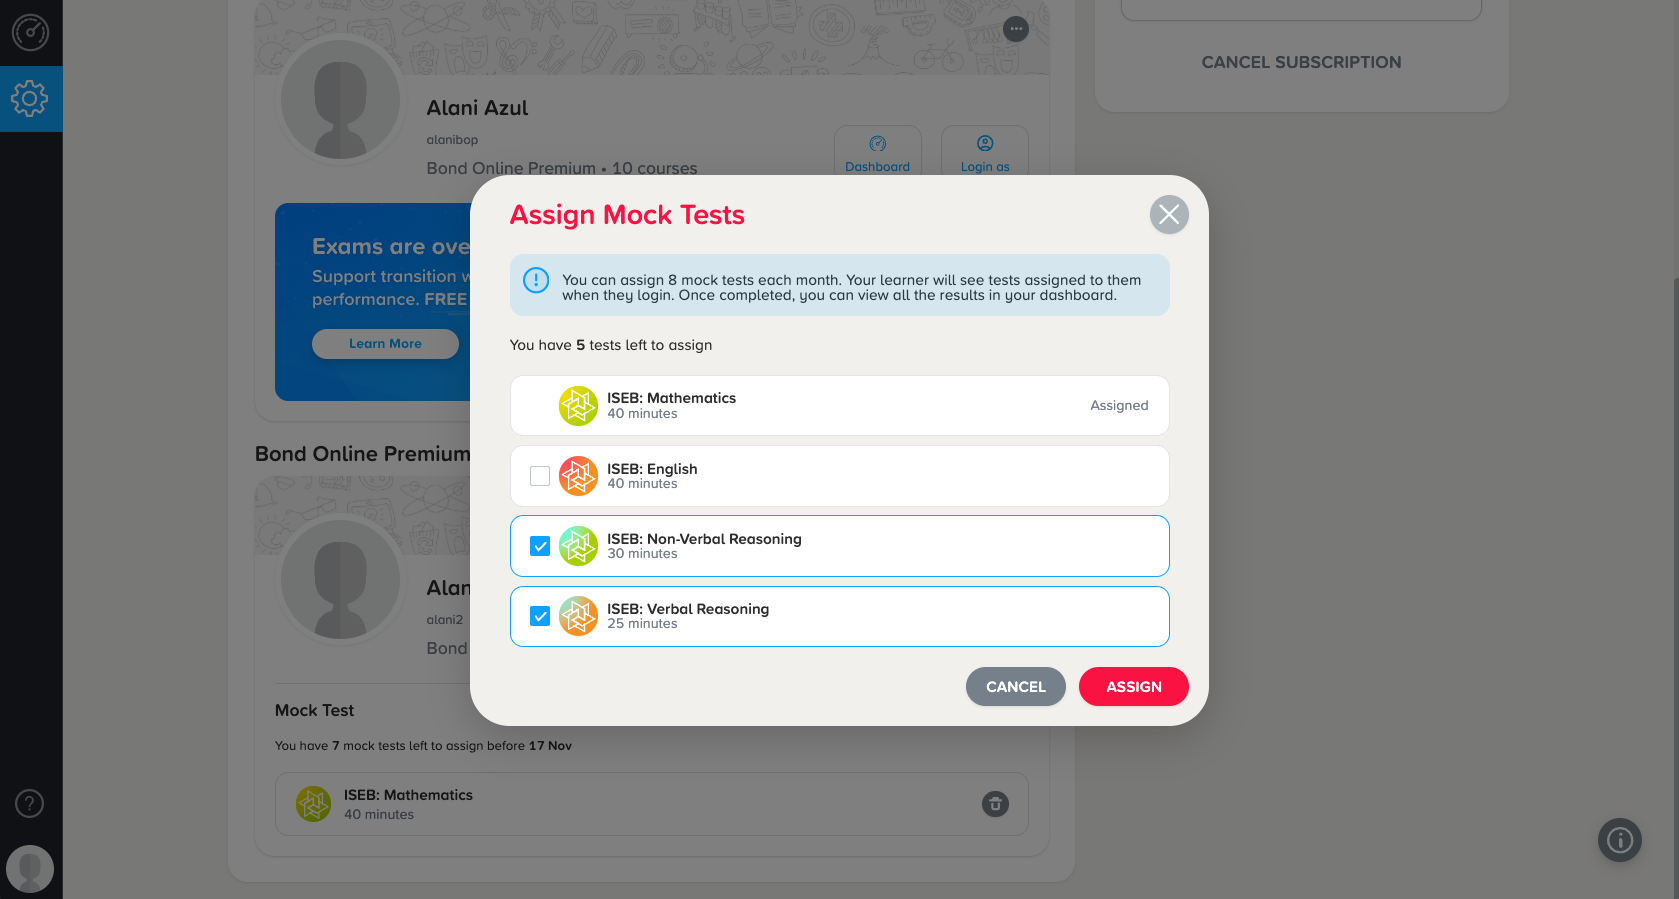Click the Learn More button on banner

[385, 344]
